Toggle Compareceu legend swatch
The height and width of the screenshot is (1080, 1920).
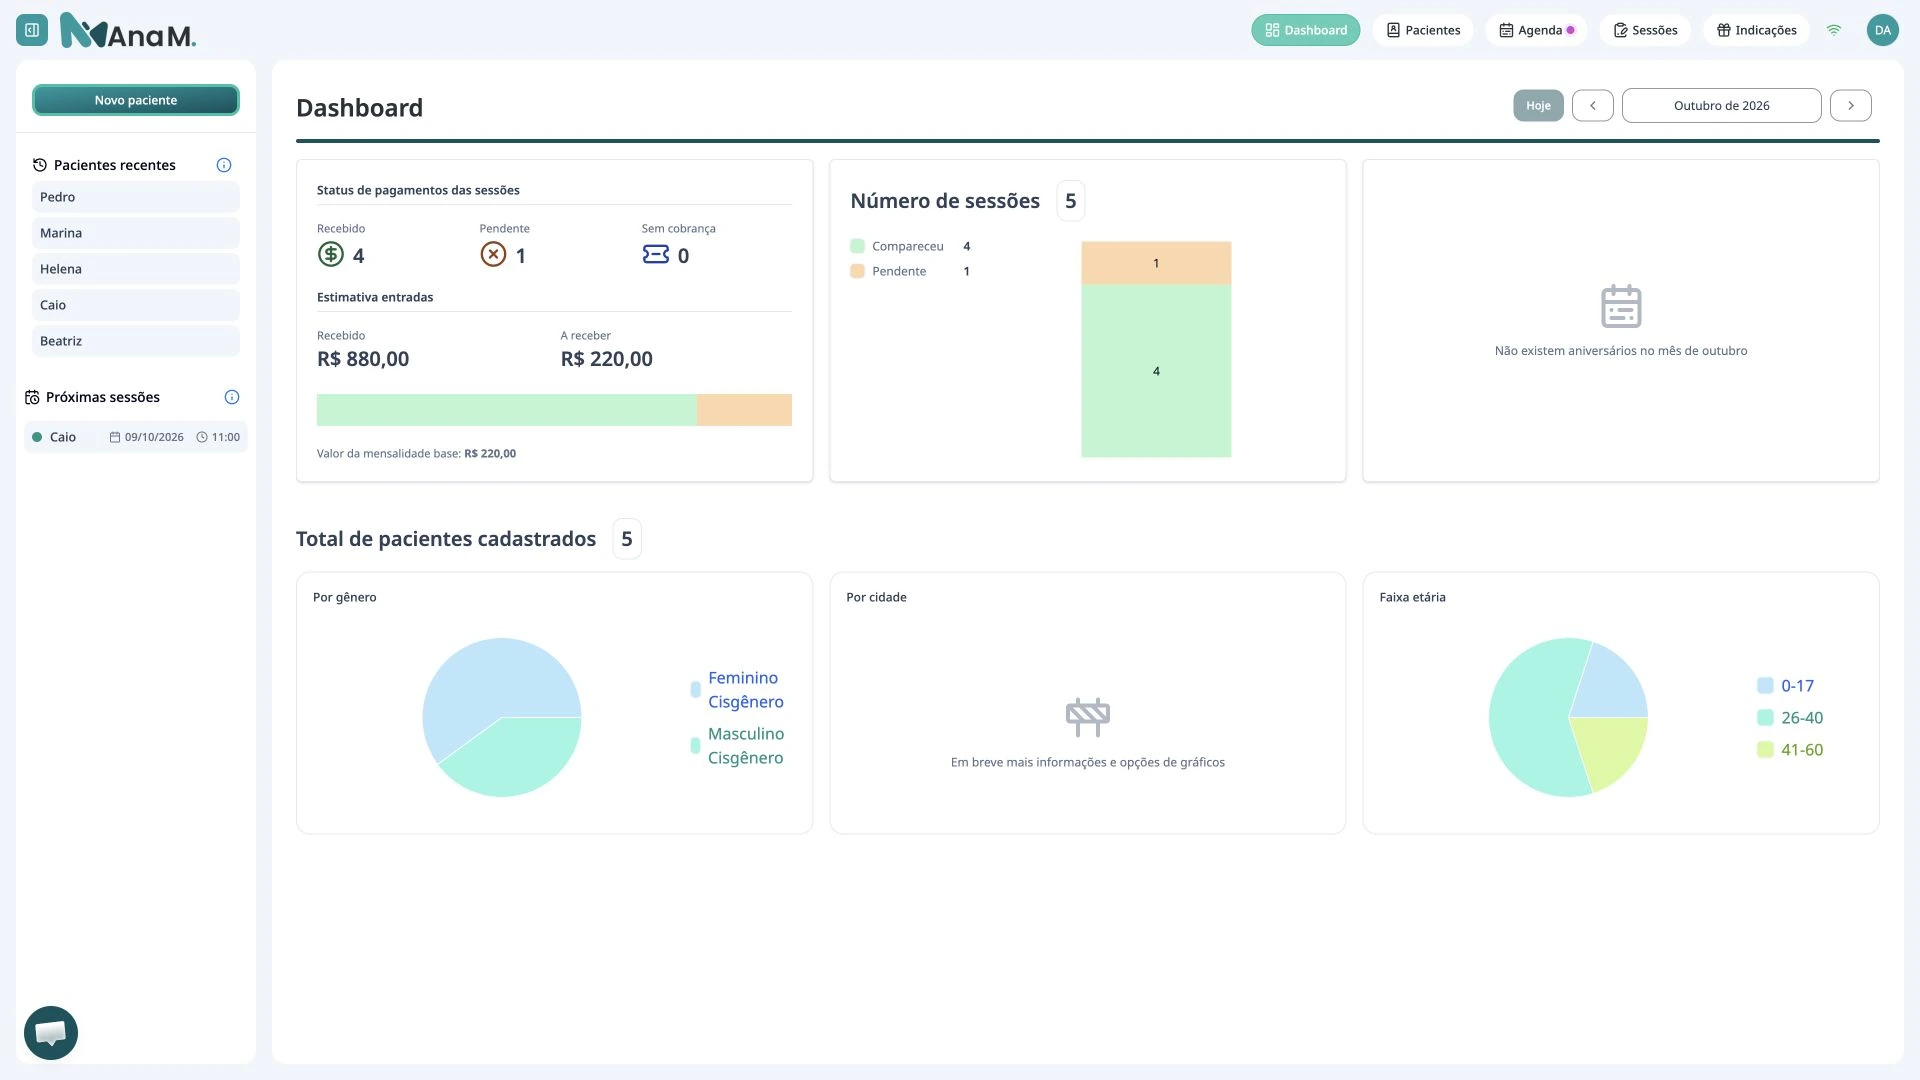(x=857, y=246)
